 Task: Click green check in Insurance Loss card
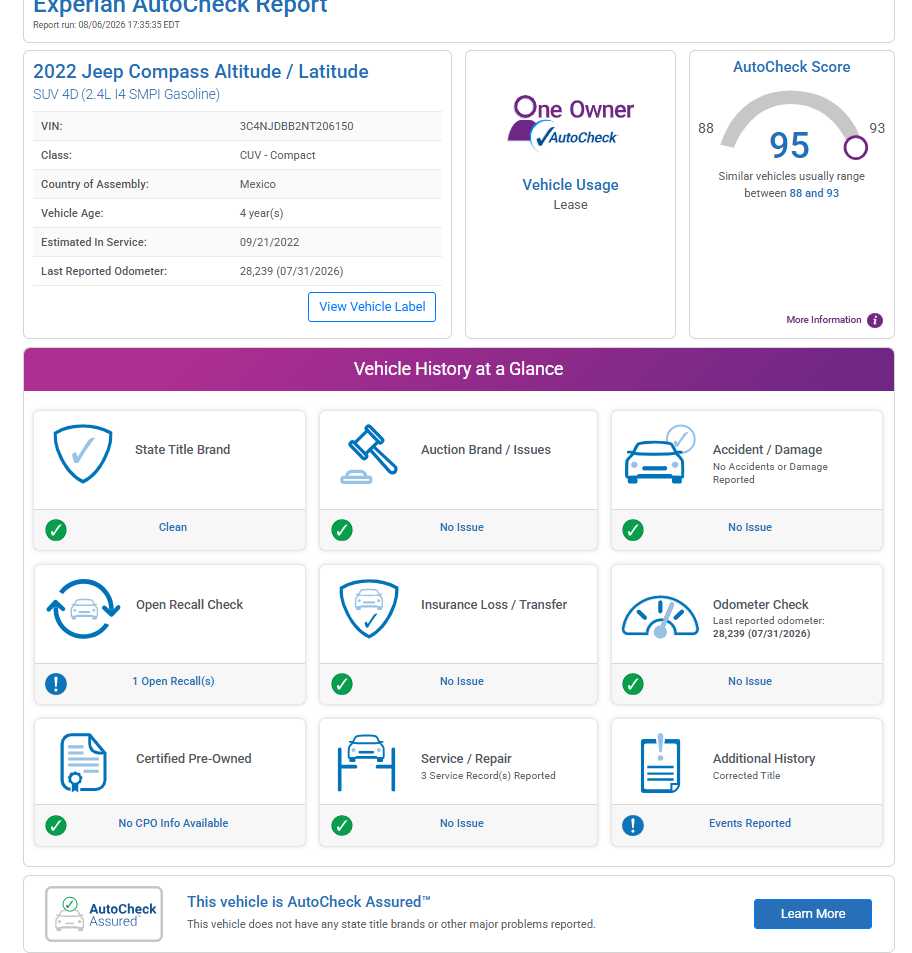pyautogui.click(x=341, y=684)
